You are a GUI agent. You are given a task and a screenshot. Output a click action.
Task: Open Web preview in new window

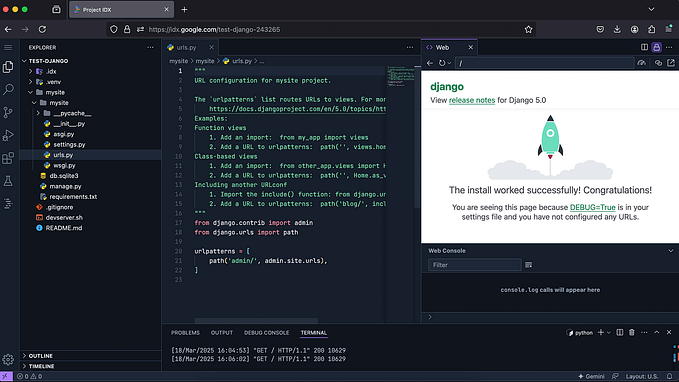pos(671,63)
